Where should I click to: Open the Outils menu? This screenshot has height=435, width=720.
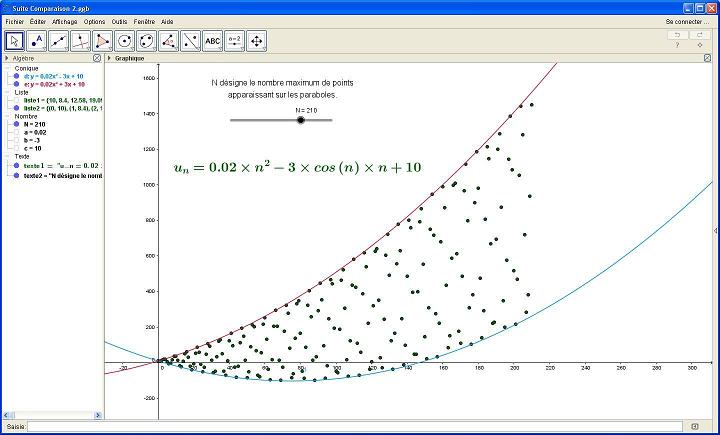(x=119, y=21)
